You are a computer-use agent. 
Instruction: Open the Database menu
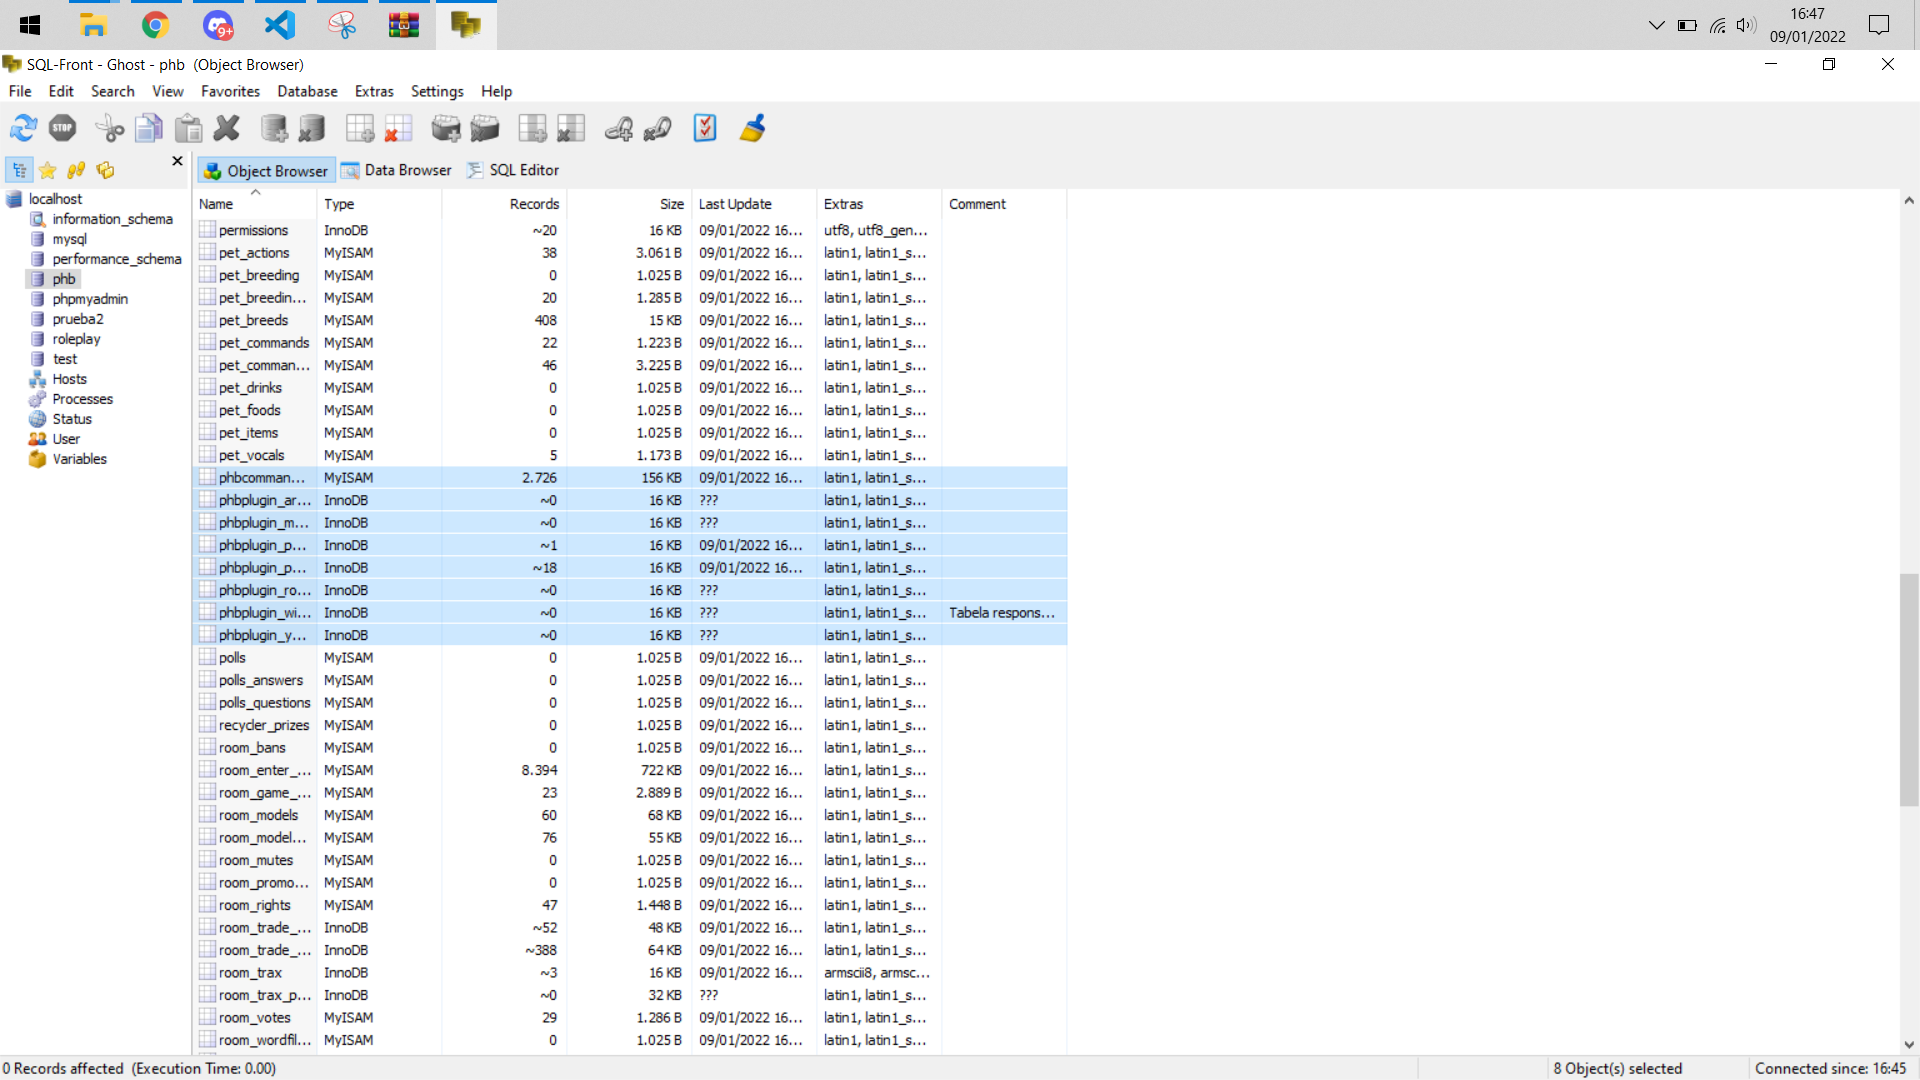pyautogui.click(x=307, y=91)
